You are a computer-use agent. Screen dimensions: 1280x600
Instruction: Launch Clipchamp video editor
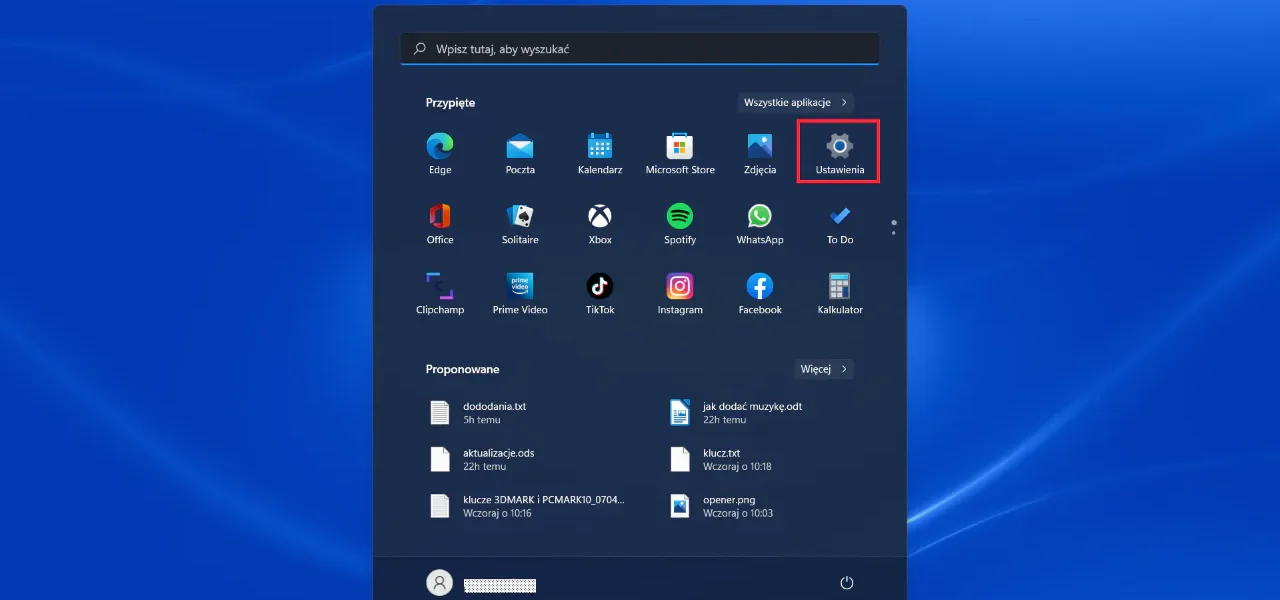pos(440,290)
